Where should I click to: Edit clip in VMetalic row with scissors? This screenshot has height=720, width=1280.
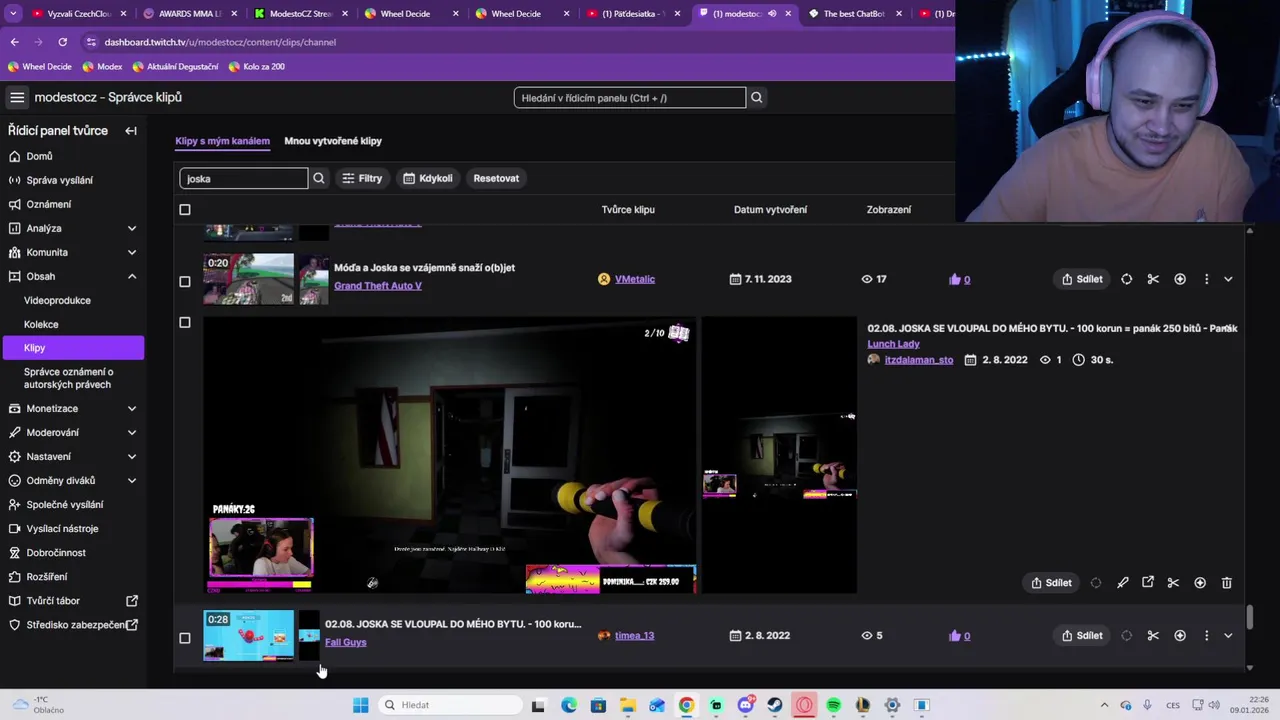pos(1153,279)
